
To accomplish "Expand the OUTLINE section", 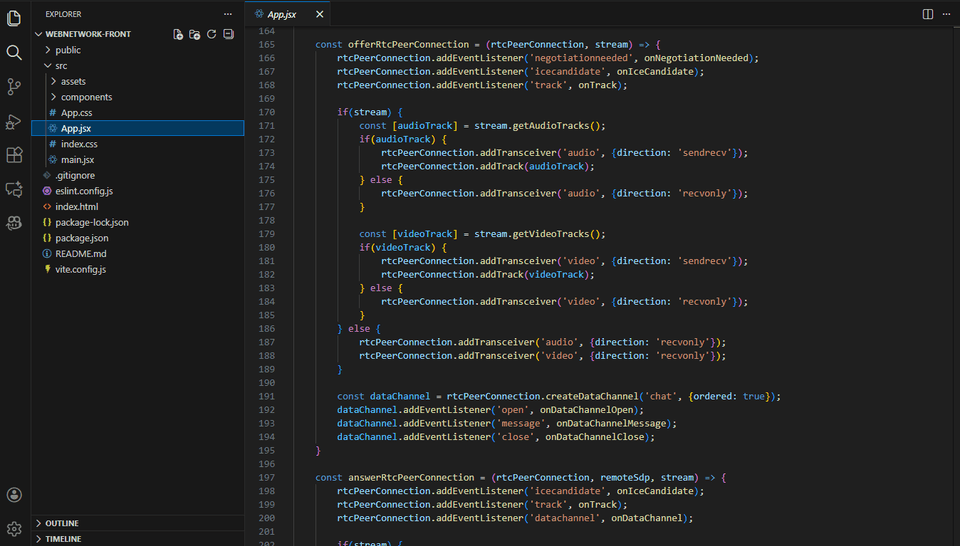I will point(62,523).
